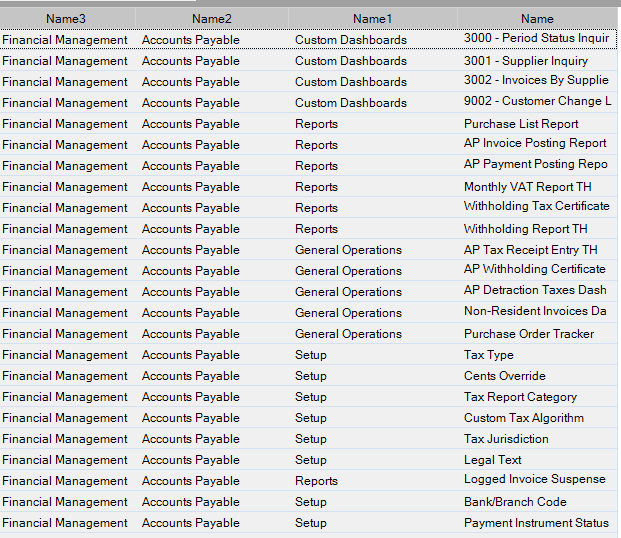The height and width of the screenshot is (538, 621).
Task: Select the Cents Override cell
Action: click(537, 376)
